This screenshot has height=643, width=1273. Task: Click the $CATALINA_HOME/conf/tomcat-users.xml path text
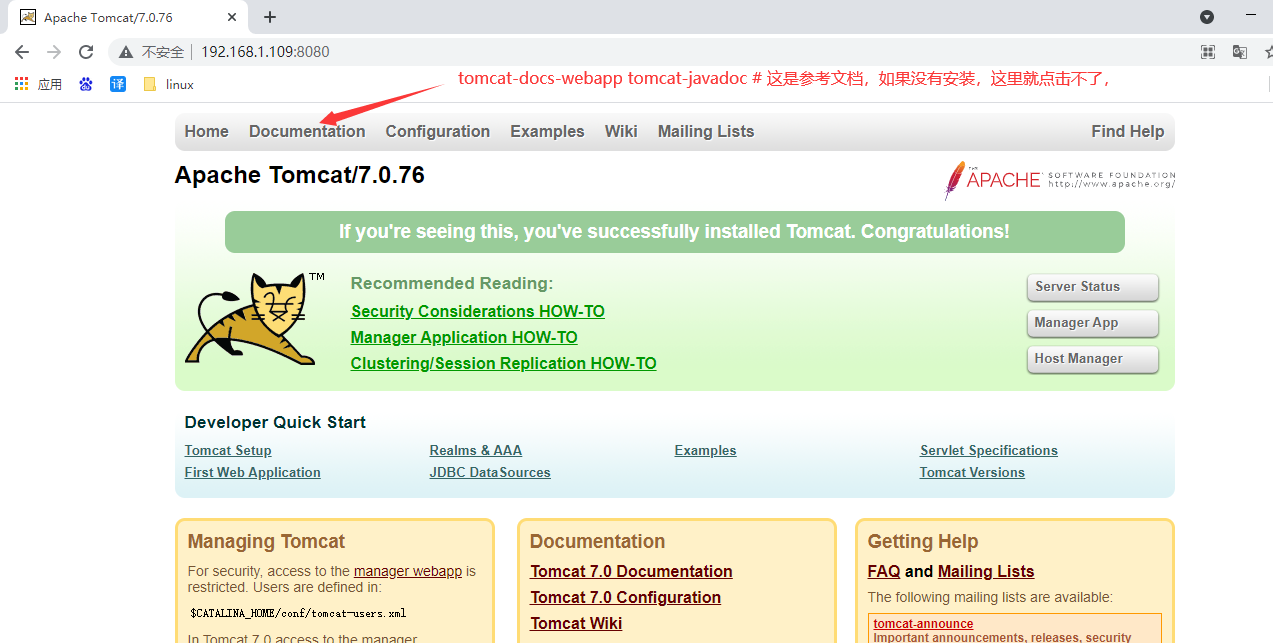coord(297,613)
